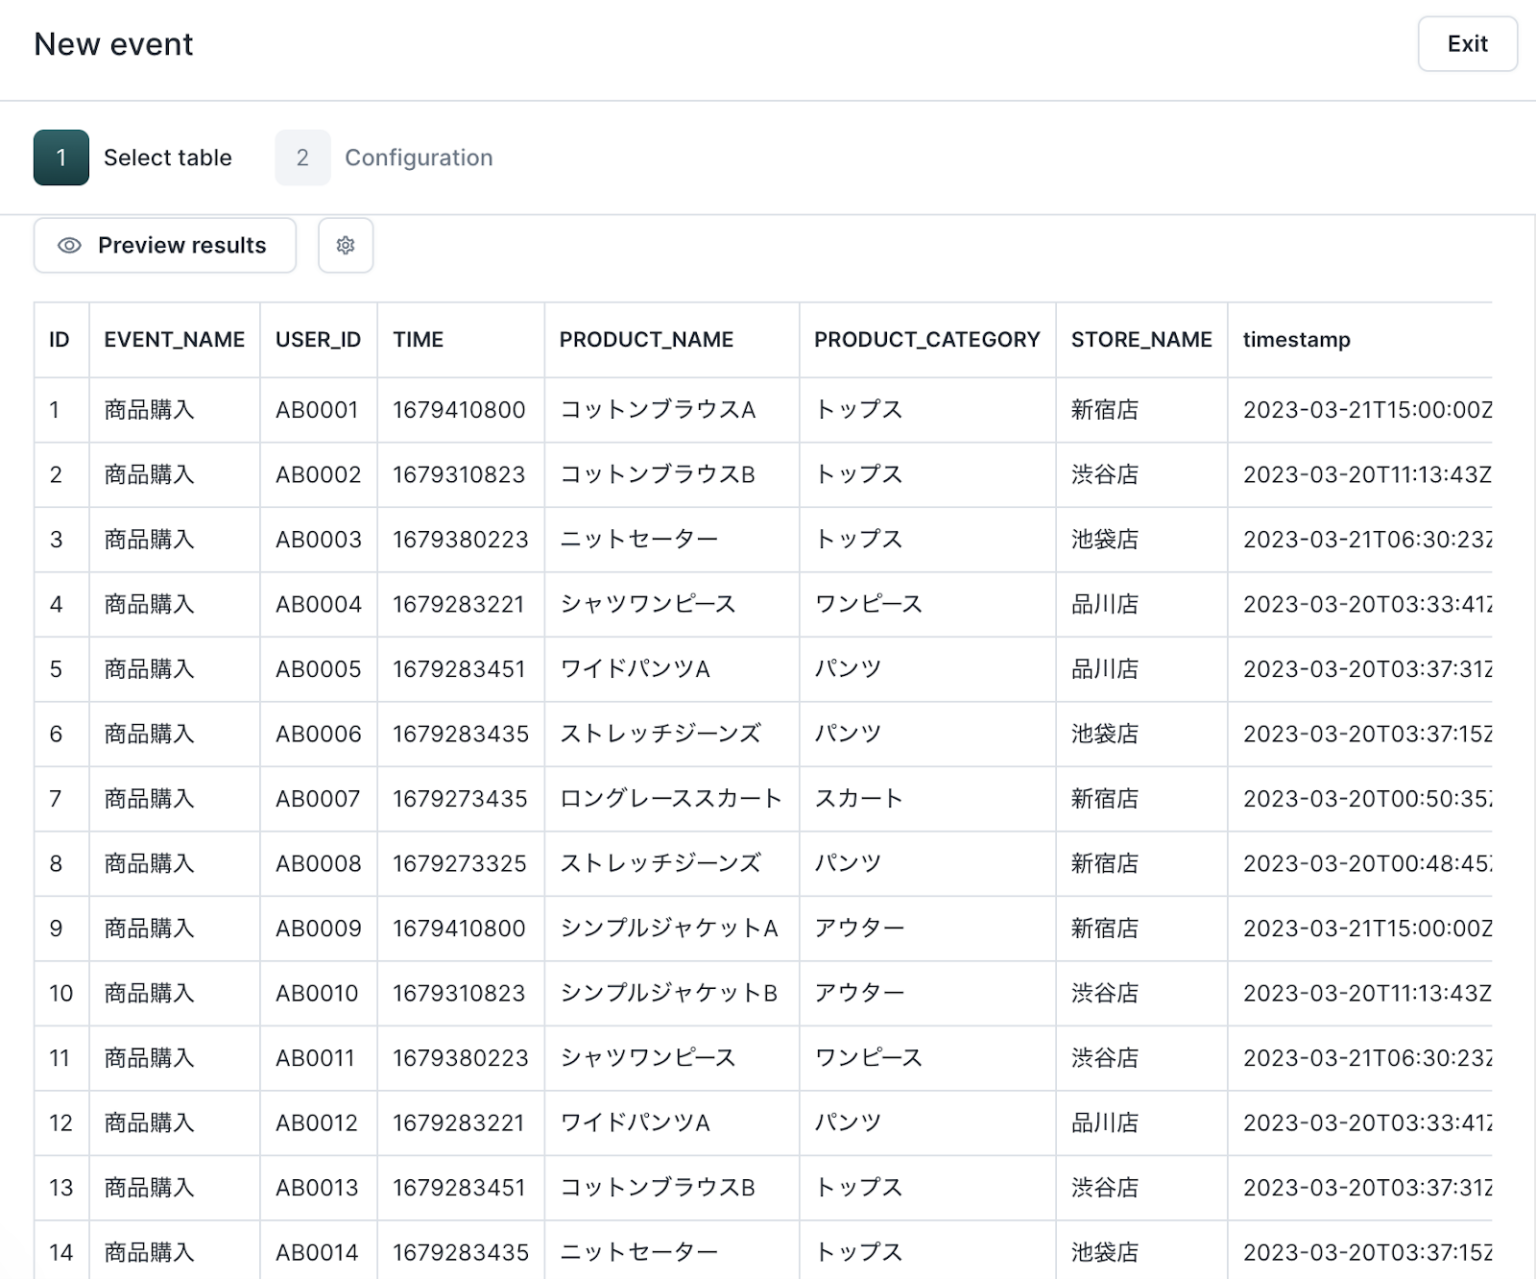Viewport: 1536px width, 1279px height.
Task: Select the cell containing user AB0005
Action: click(318, 668)
